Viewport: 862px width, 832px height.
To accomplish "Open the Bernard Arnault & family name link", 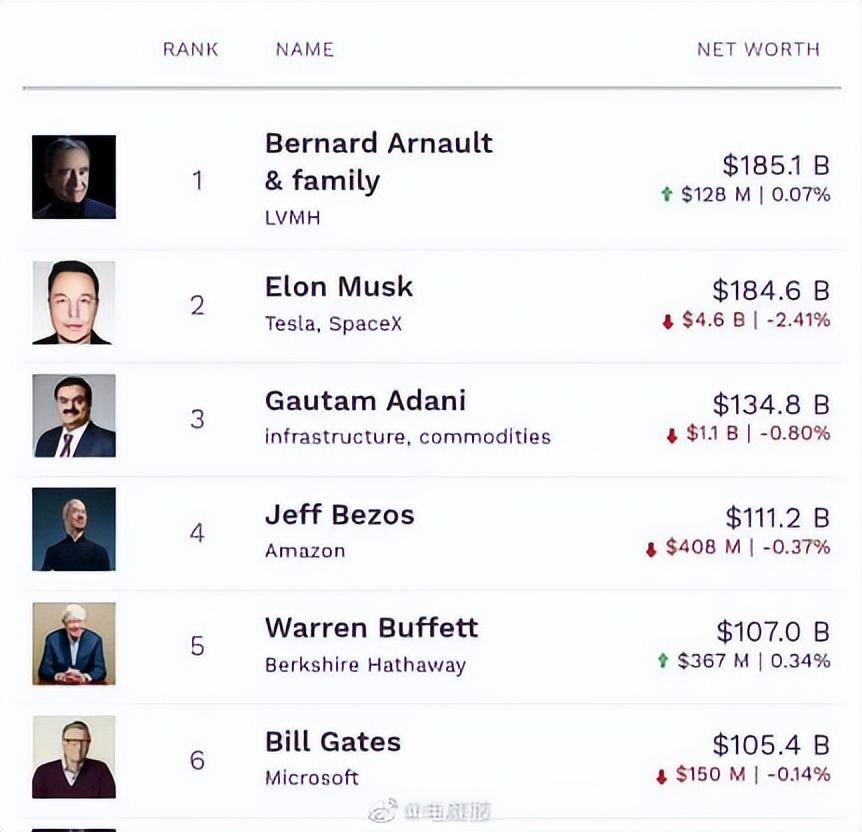I will (378, 161).
